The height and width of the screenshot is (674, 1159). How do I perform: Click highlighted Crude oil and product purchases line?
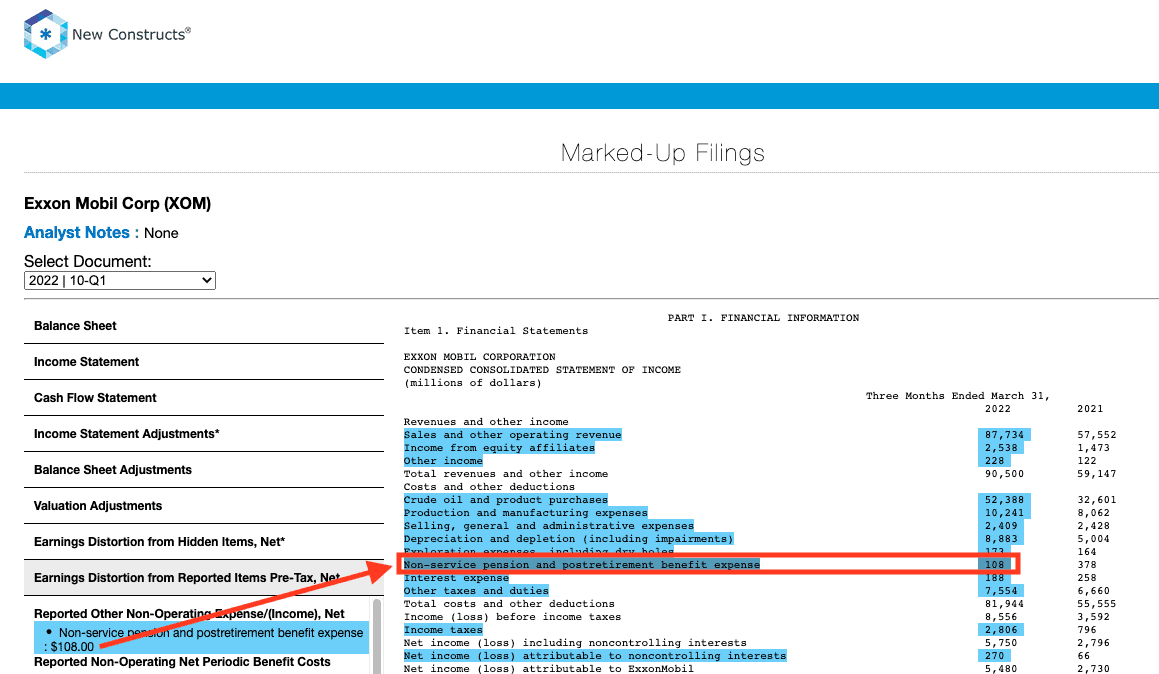tap(506, 500)
